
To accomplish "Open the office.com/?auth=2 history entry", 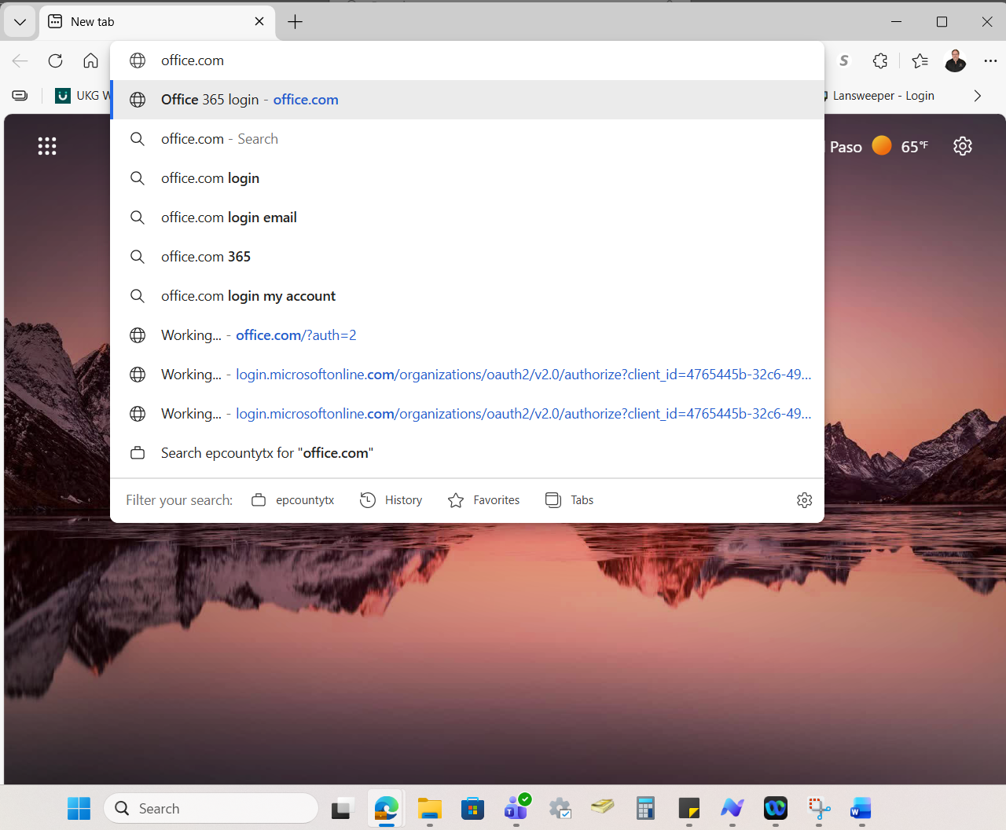I will click(467, 335).
